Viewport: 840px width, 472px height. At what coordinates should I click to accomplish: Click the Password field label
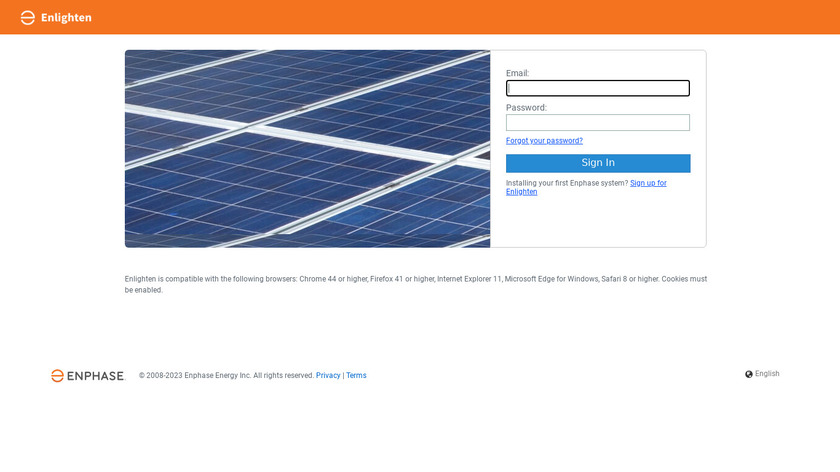tap(527, 107)
